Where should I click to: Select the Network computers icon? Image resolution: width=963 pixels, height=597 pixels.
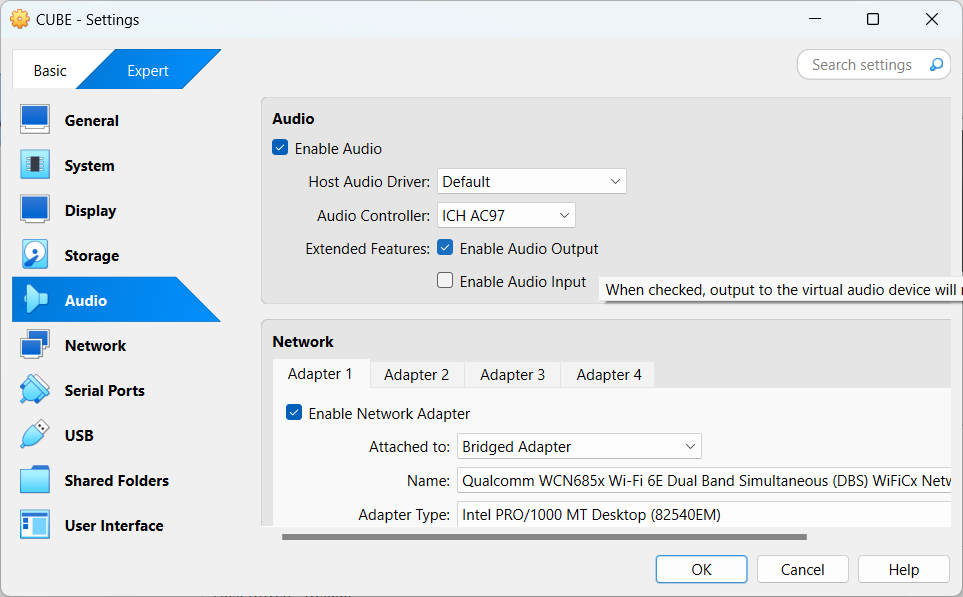[35, 345]
